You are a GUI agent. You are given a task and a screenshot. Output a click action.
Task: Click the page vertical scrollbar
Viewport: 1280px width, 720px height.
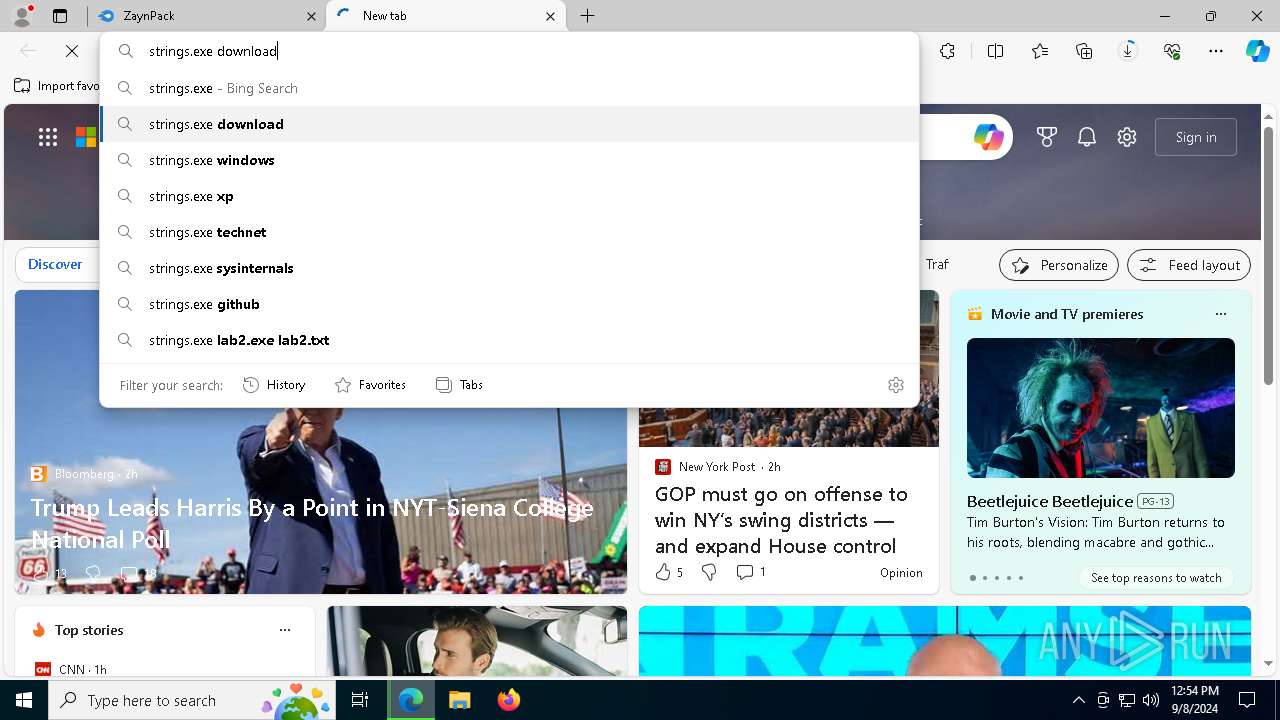click(x=1268, y=256)
